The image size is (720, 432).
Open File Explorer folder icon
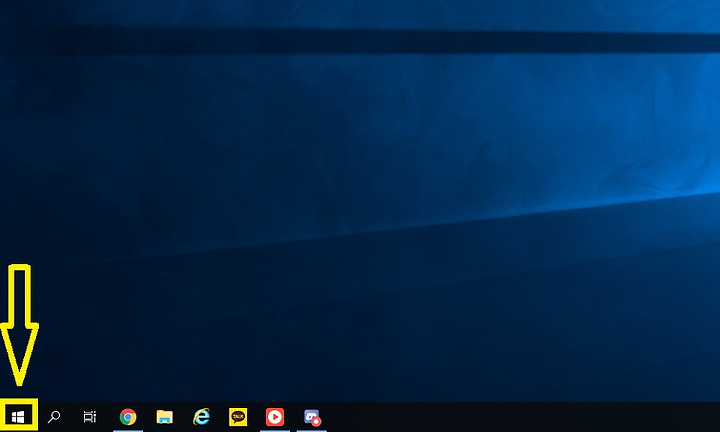tap(164, 417)
